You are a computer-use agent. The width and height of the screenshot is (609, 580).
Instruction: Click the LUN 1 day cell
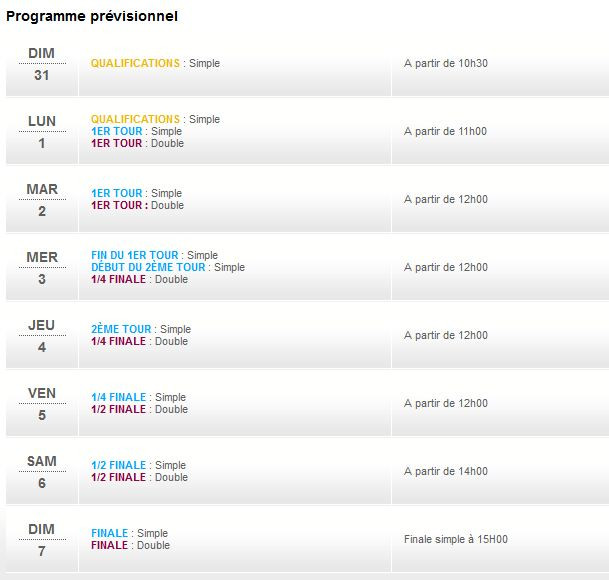click(42, 131)
